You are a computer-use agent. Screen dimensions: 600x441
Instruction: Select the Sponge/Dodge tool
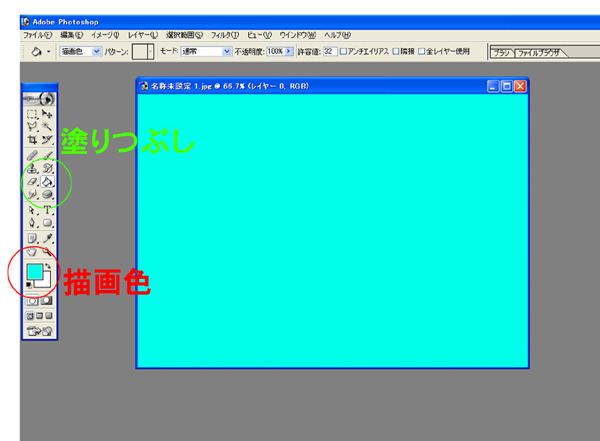pos(47,194)
